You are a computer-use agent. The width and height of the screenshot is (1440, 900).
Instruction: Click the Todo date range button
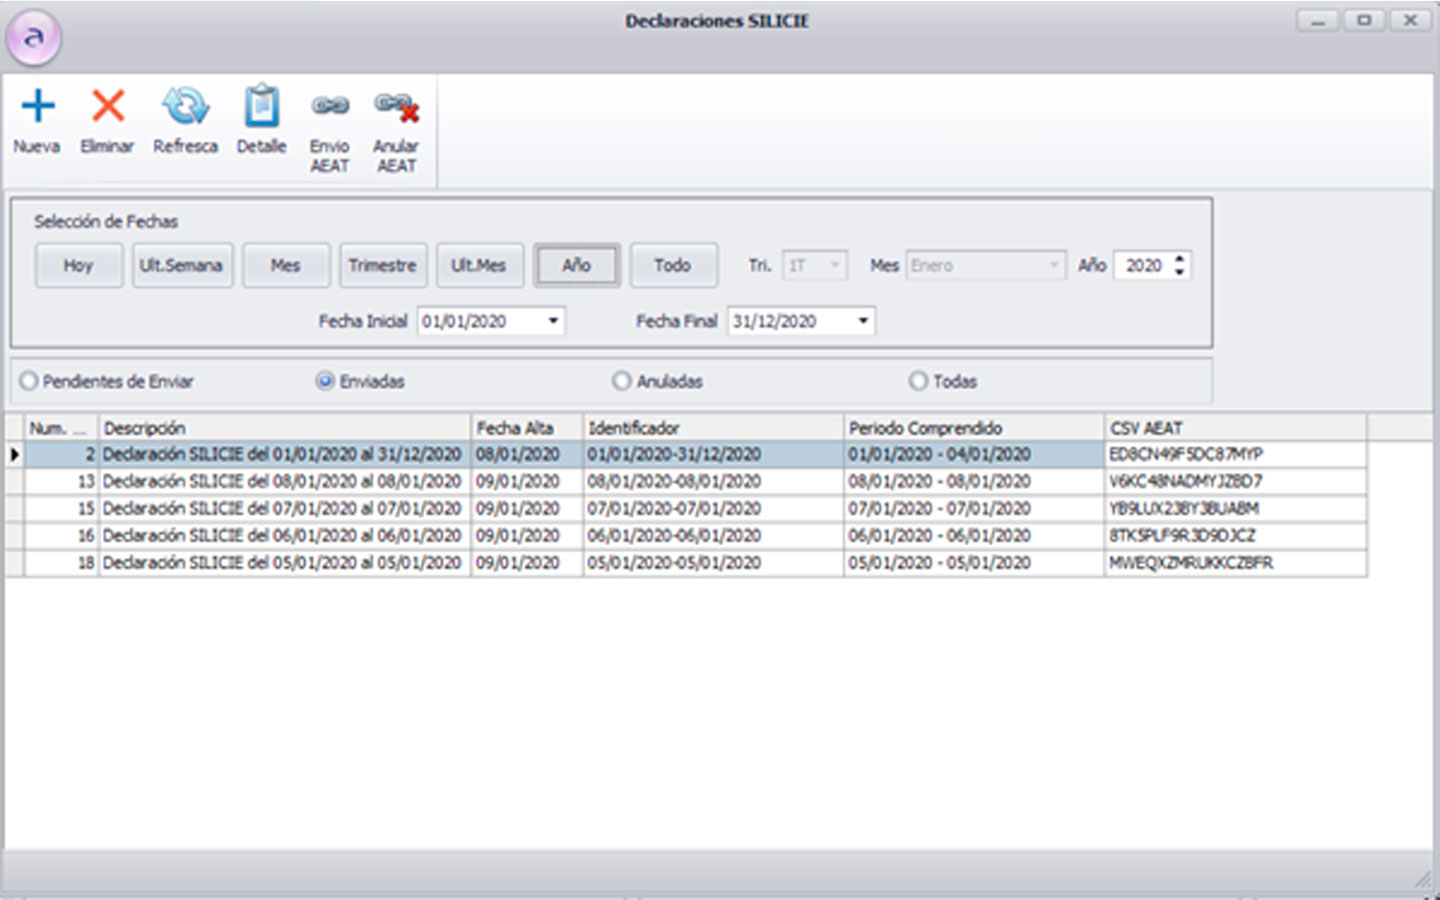[672, 265]
